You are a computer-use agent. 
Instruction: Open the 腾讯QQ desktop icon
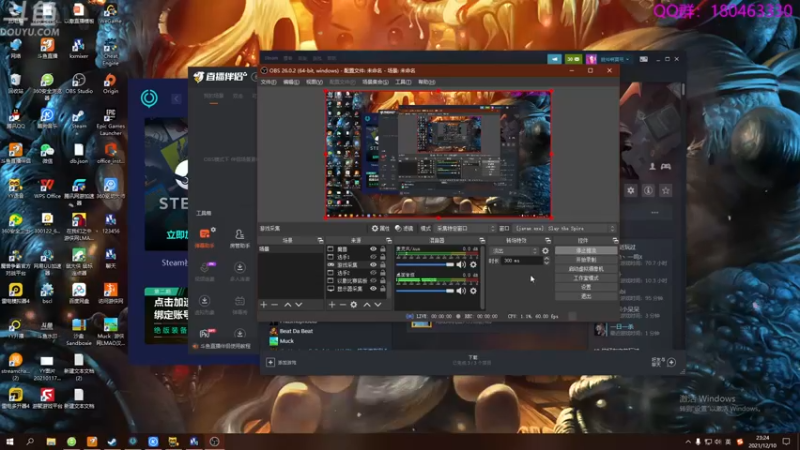point(15,119)
